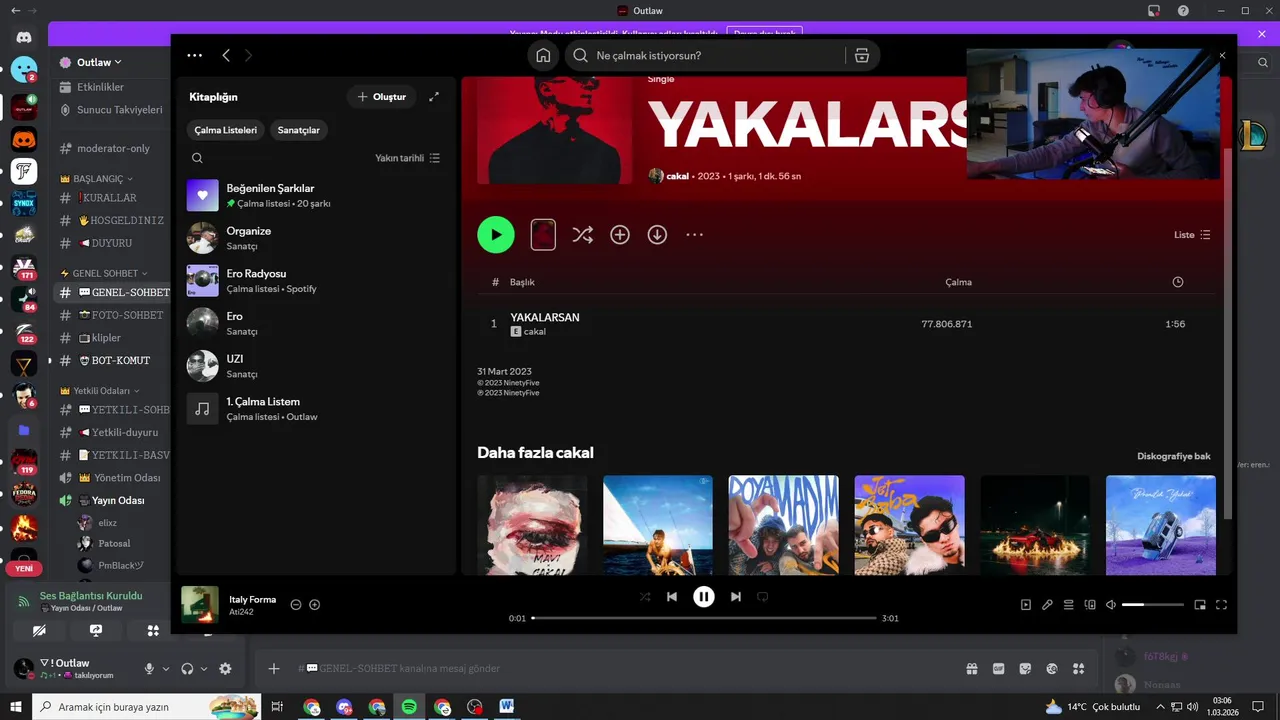1280x720 pixels.
Task: Pause the current playback
Action: (704, 597)
